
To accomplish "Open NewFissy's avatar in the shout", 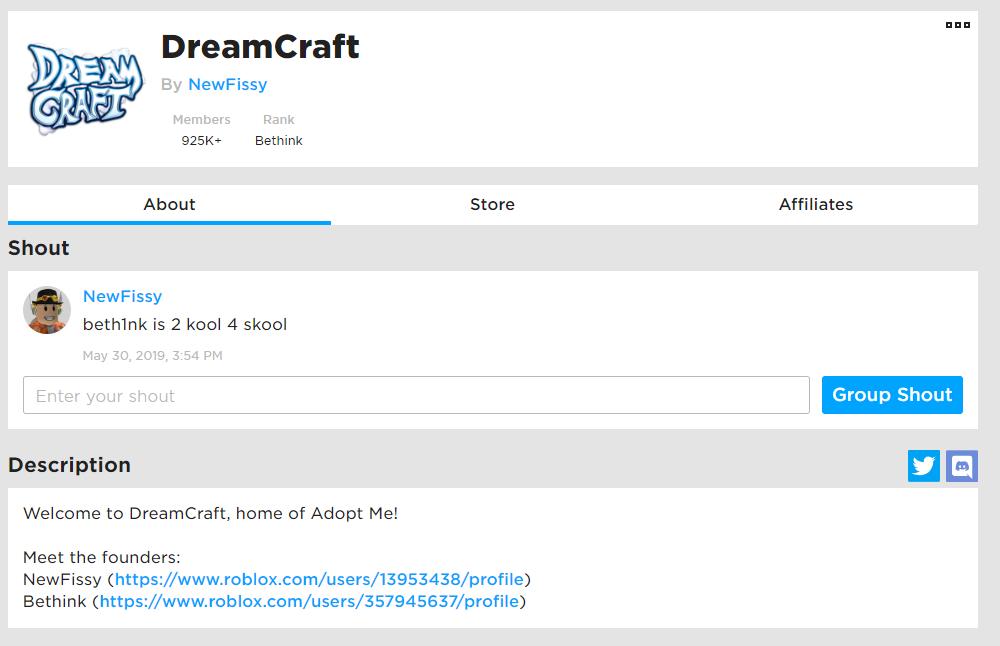I will point(47,310).
